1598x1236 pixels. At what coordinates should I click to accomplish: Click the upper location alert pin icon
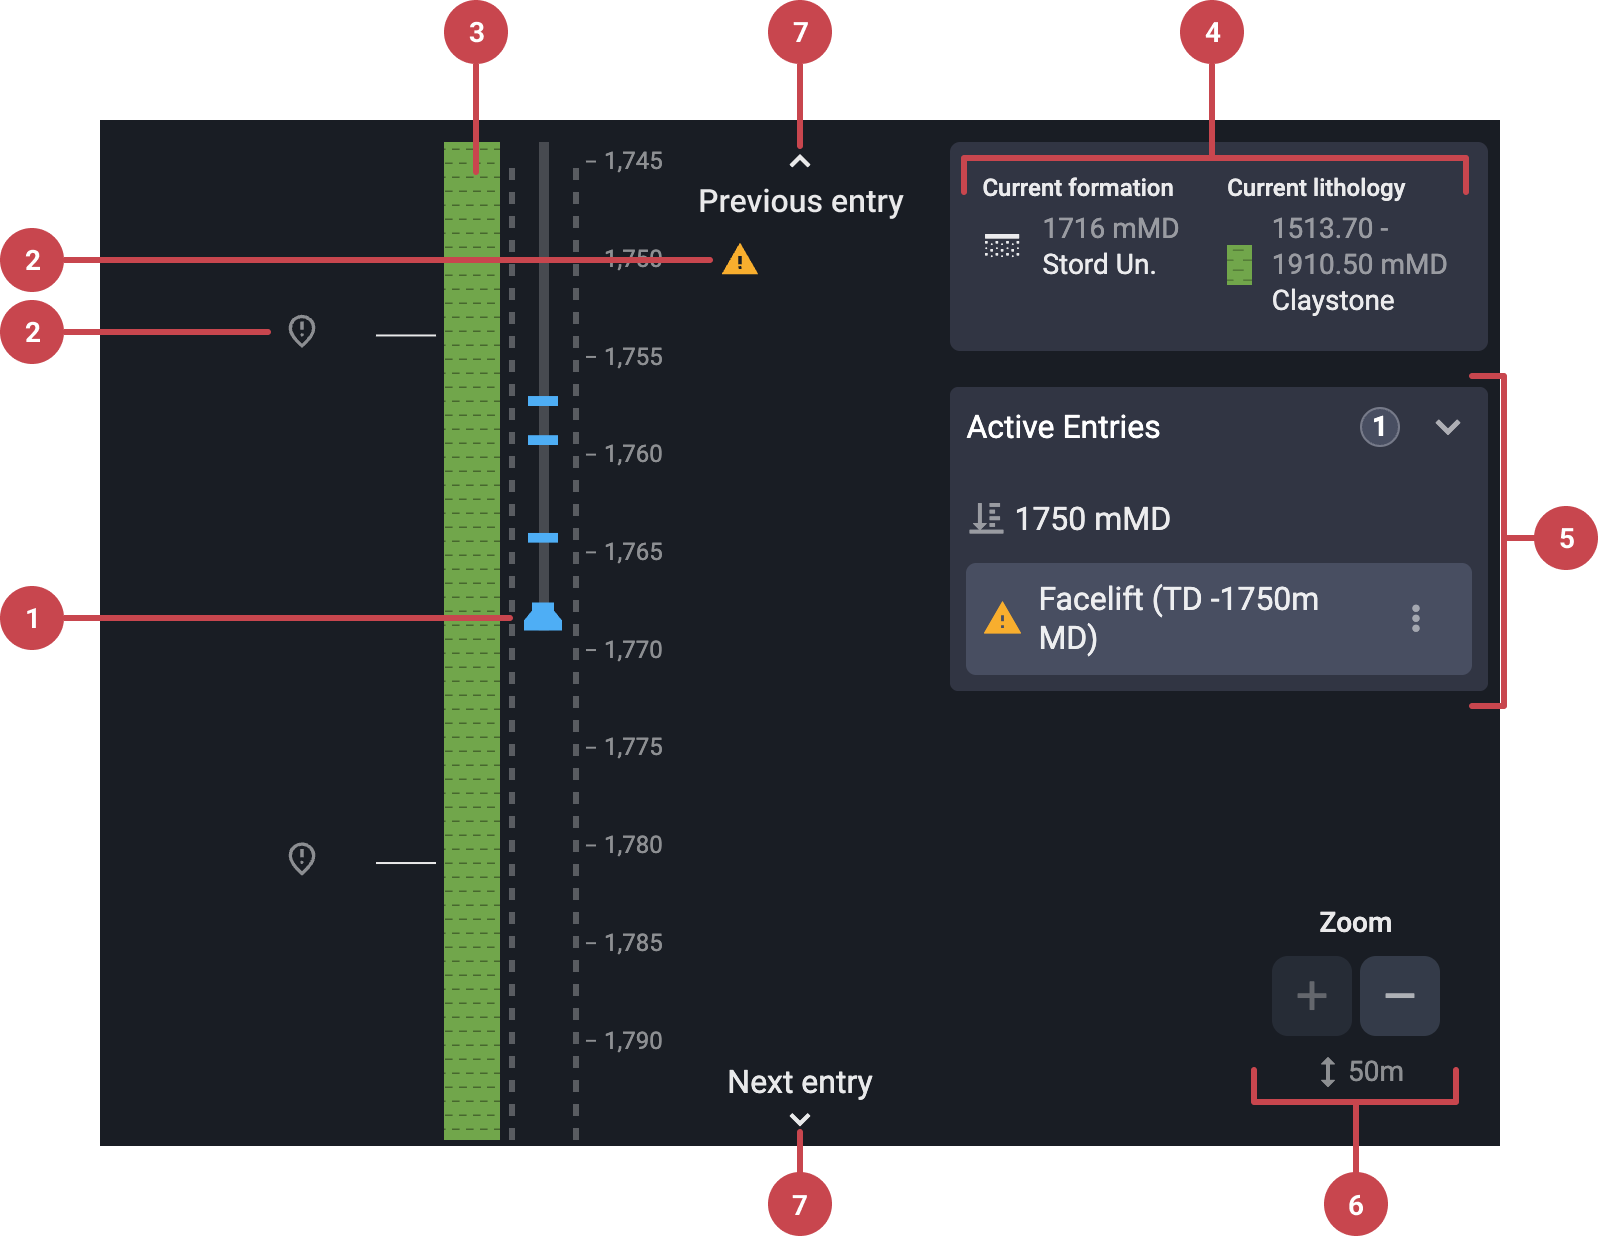(302, 331)
